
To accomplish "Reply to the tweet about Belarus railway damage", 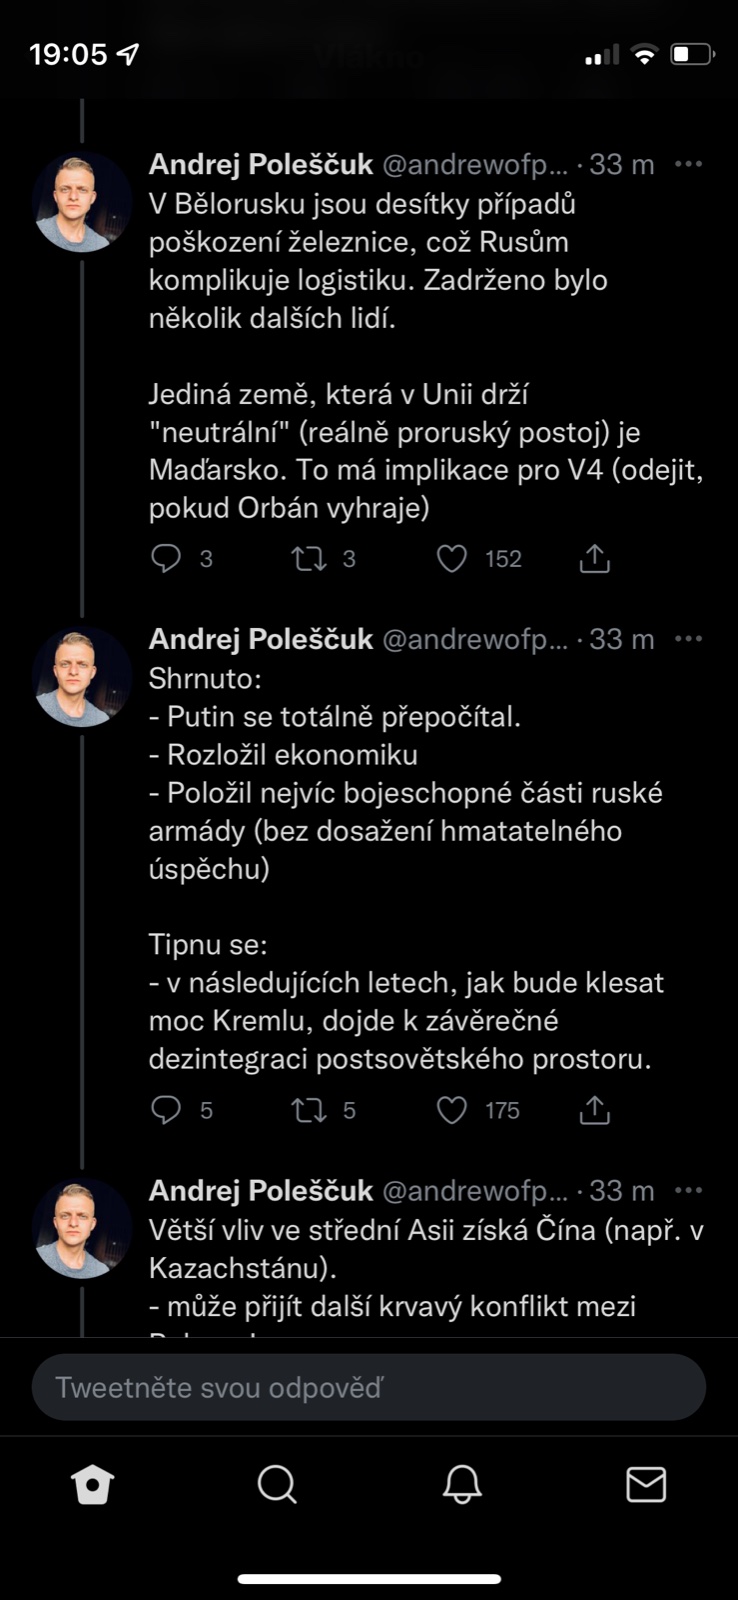I will pos(166,558).
